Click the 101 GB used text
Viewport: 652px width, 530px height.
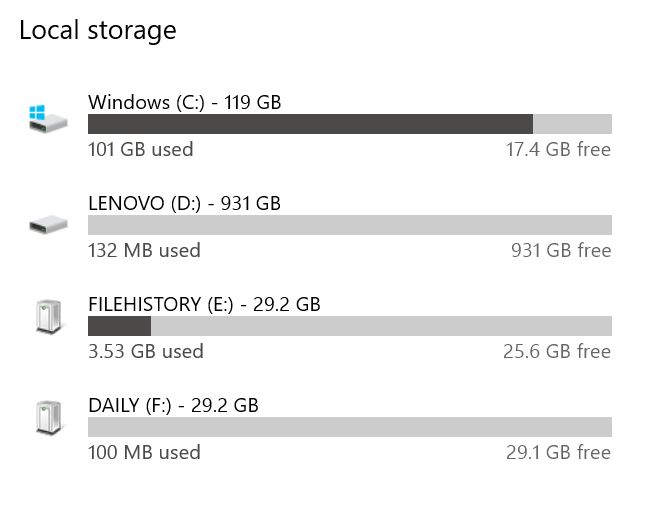141,150
